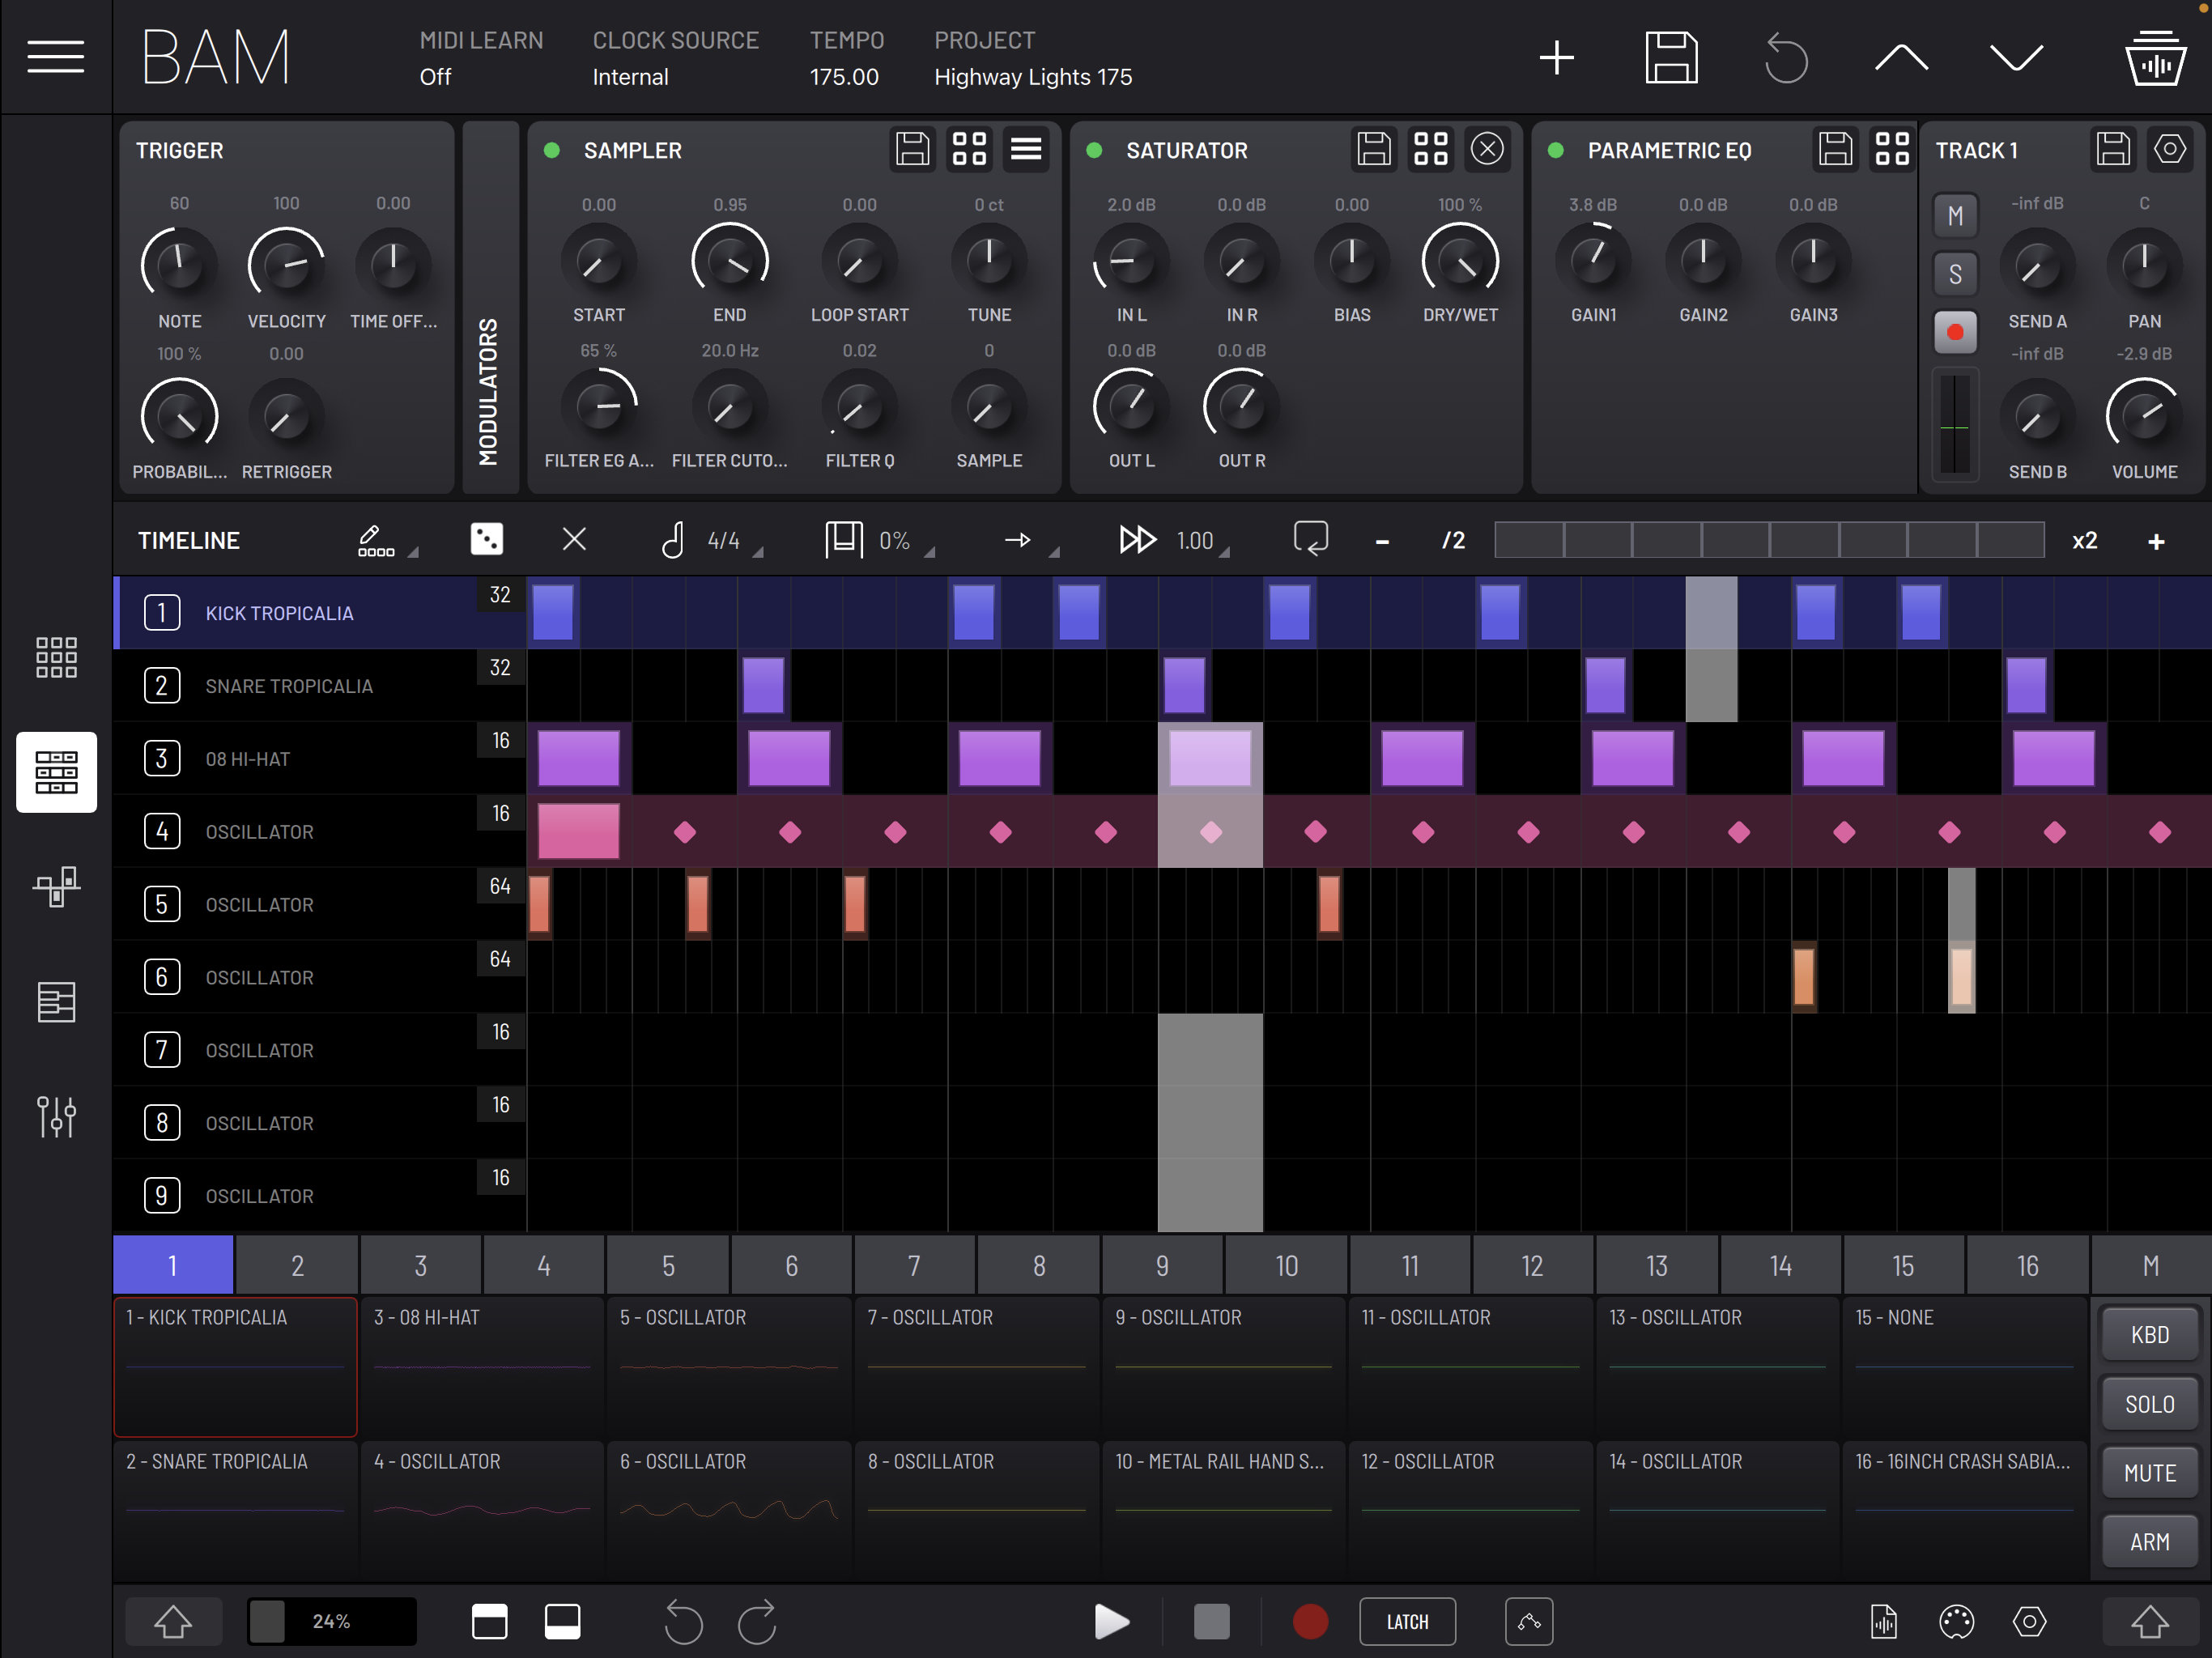The height and width of the screenshot is (1658, 2212).
Task: Open the Parametric EQ preset grid
Action: click(1892, 149)
